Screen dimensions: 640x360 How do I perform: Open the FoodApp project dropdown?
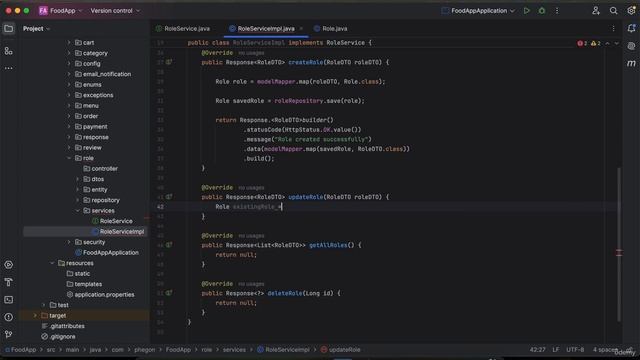point(60,11)
